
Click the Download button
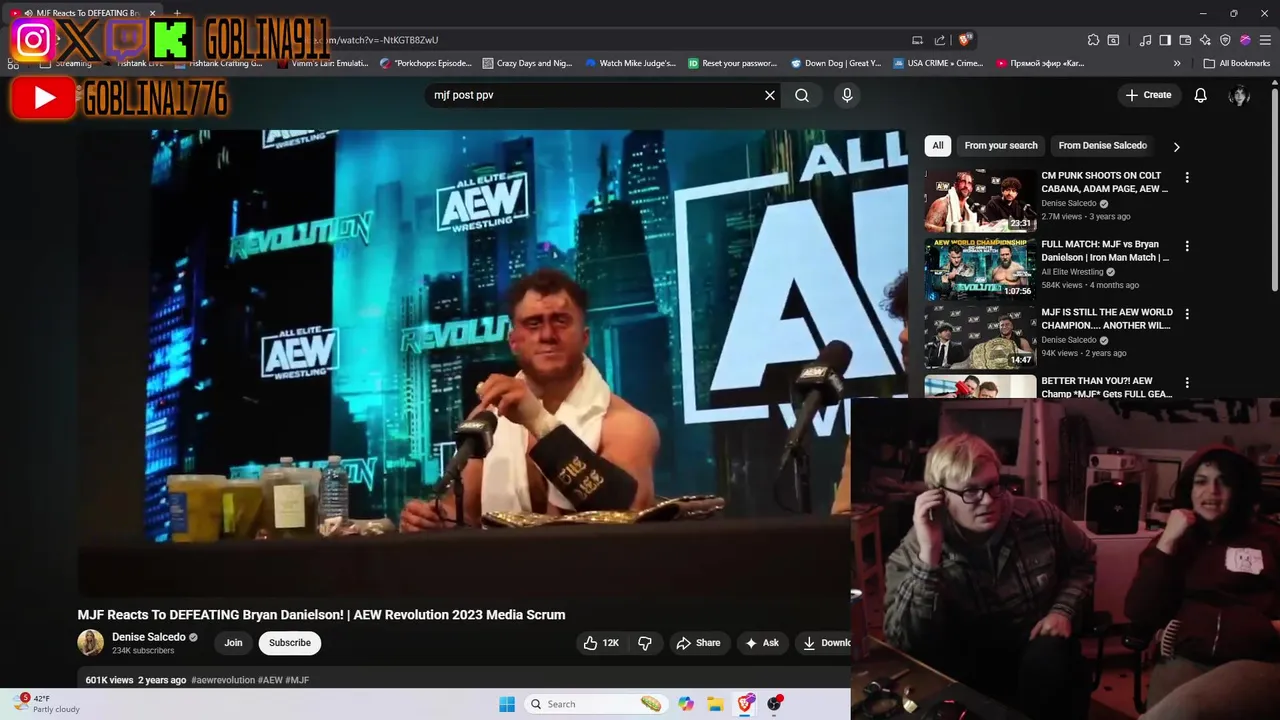pyautogui.click(x=824, y=643)
